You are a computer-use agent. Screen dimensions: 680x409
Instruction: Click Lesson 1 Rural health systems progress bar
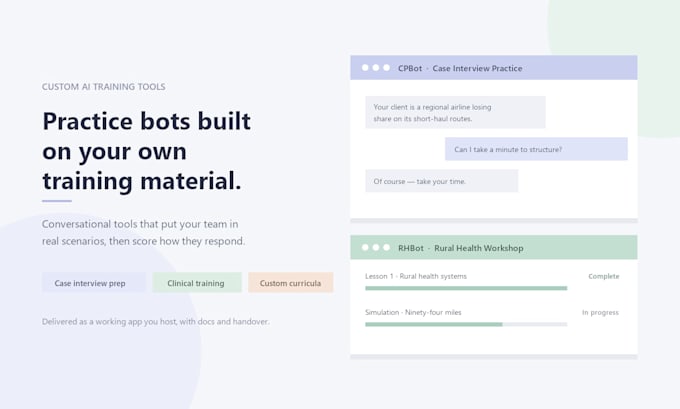pyautogui.click(x=466, y=288)
